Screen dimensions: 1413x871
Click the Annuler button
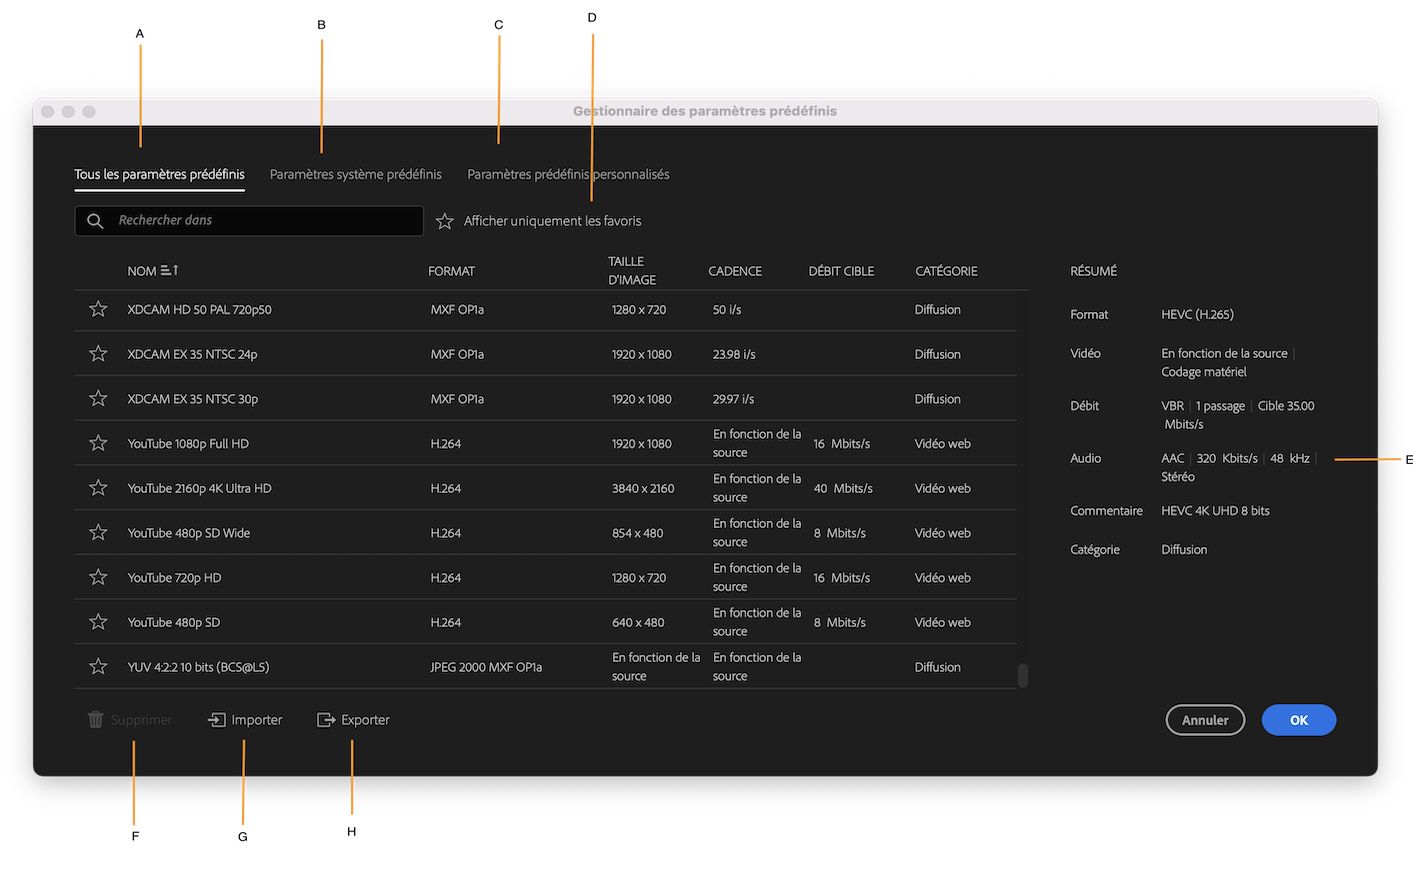pos(1205,720)
